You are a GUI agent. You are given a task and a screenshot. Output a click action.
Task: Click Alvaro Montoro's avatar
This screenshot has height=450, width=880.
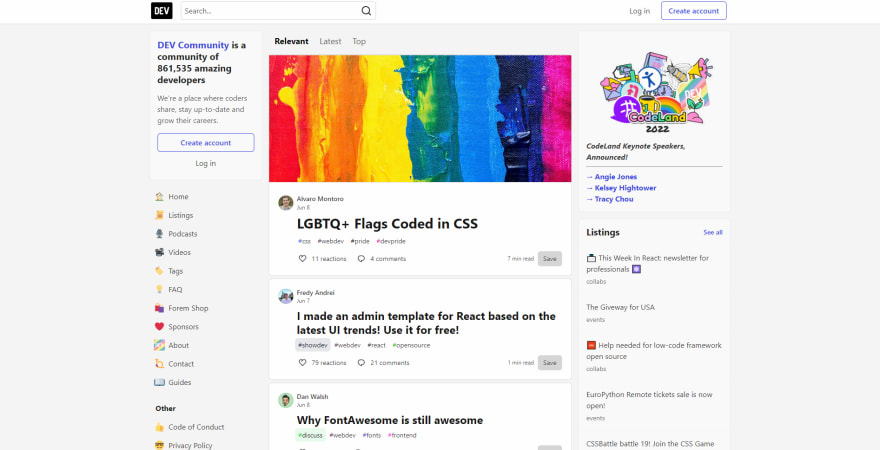[286, 203]
